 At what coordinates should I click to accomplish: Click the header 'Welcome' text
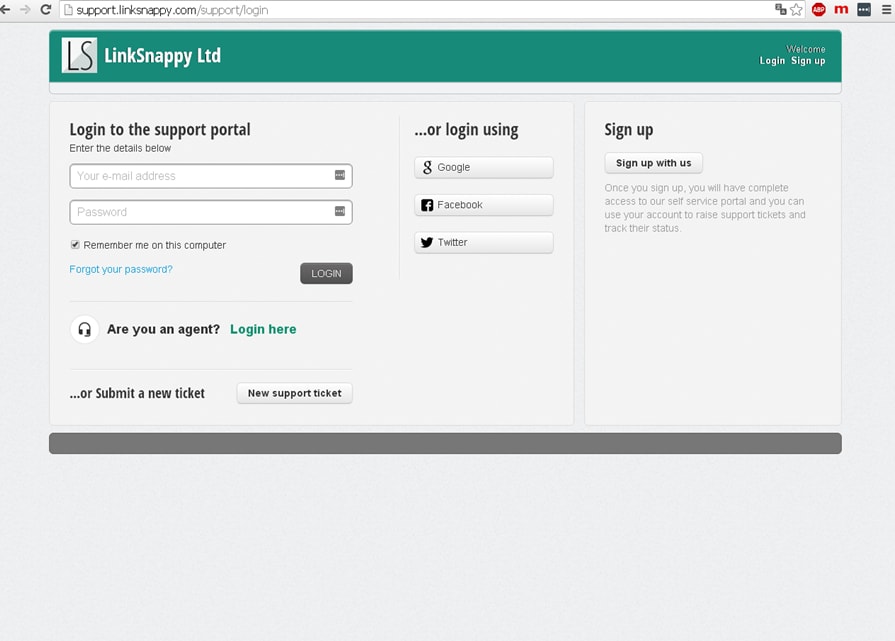(805, 49)
